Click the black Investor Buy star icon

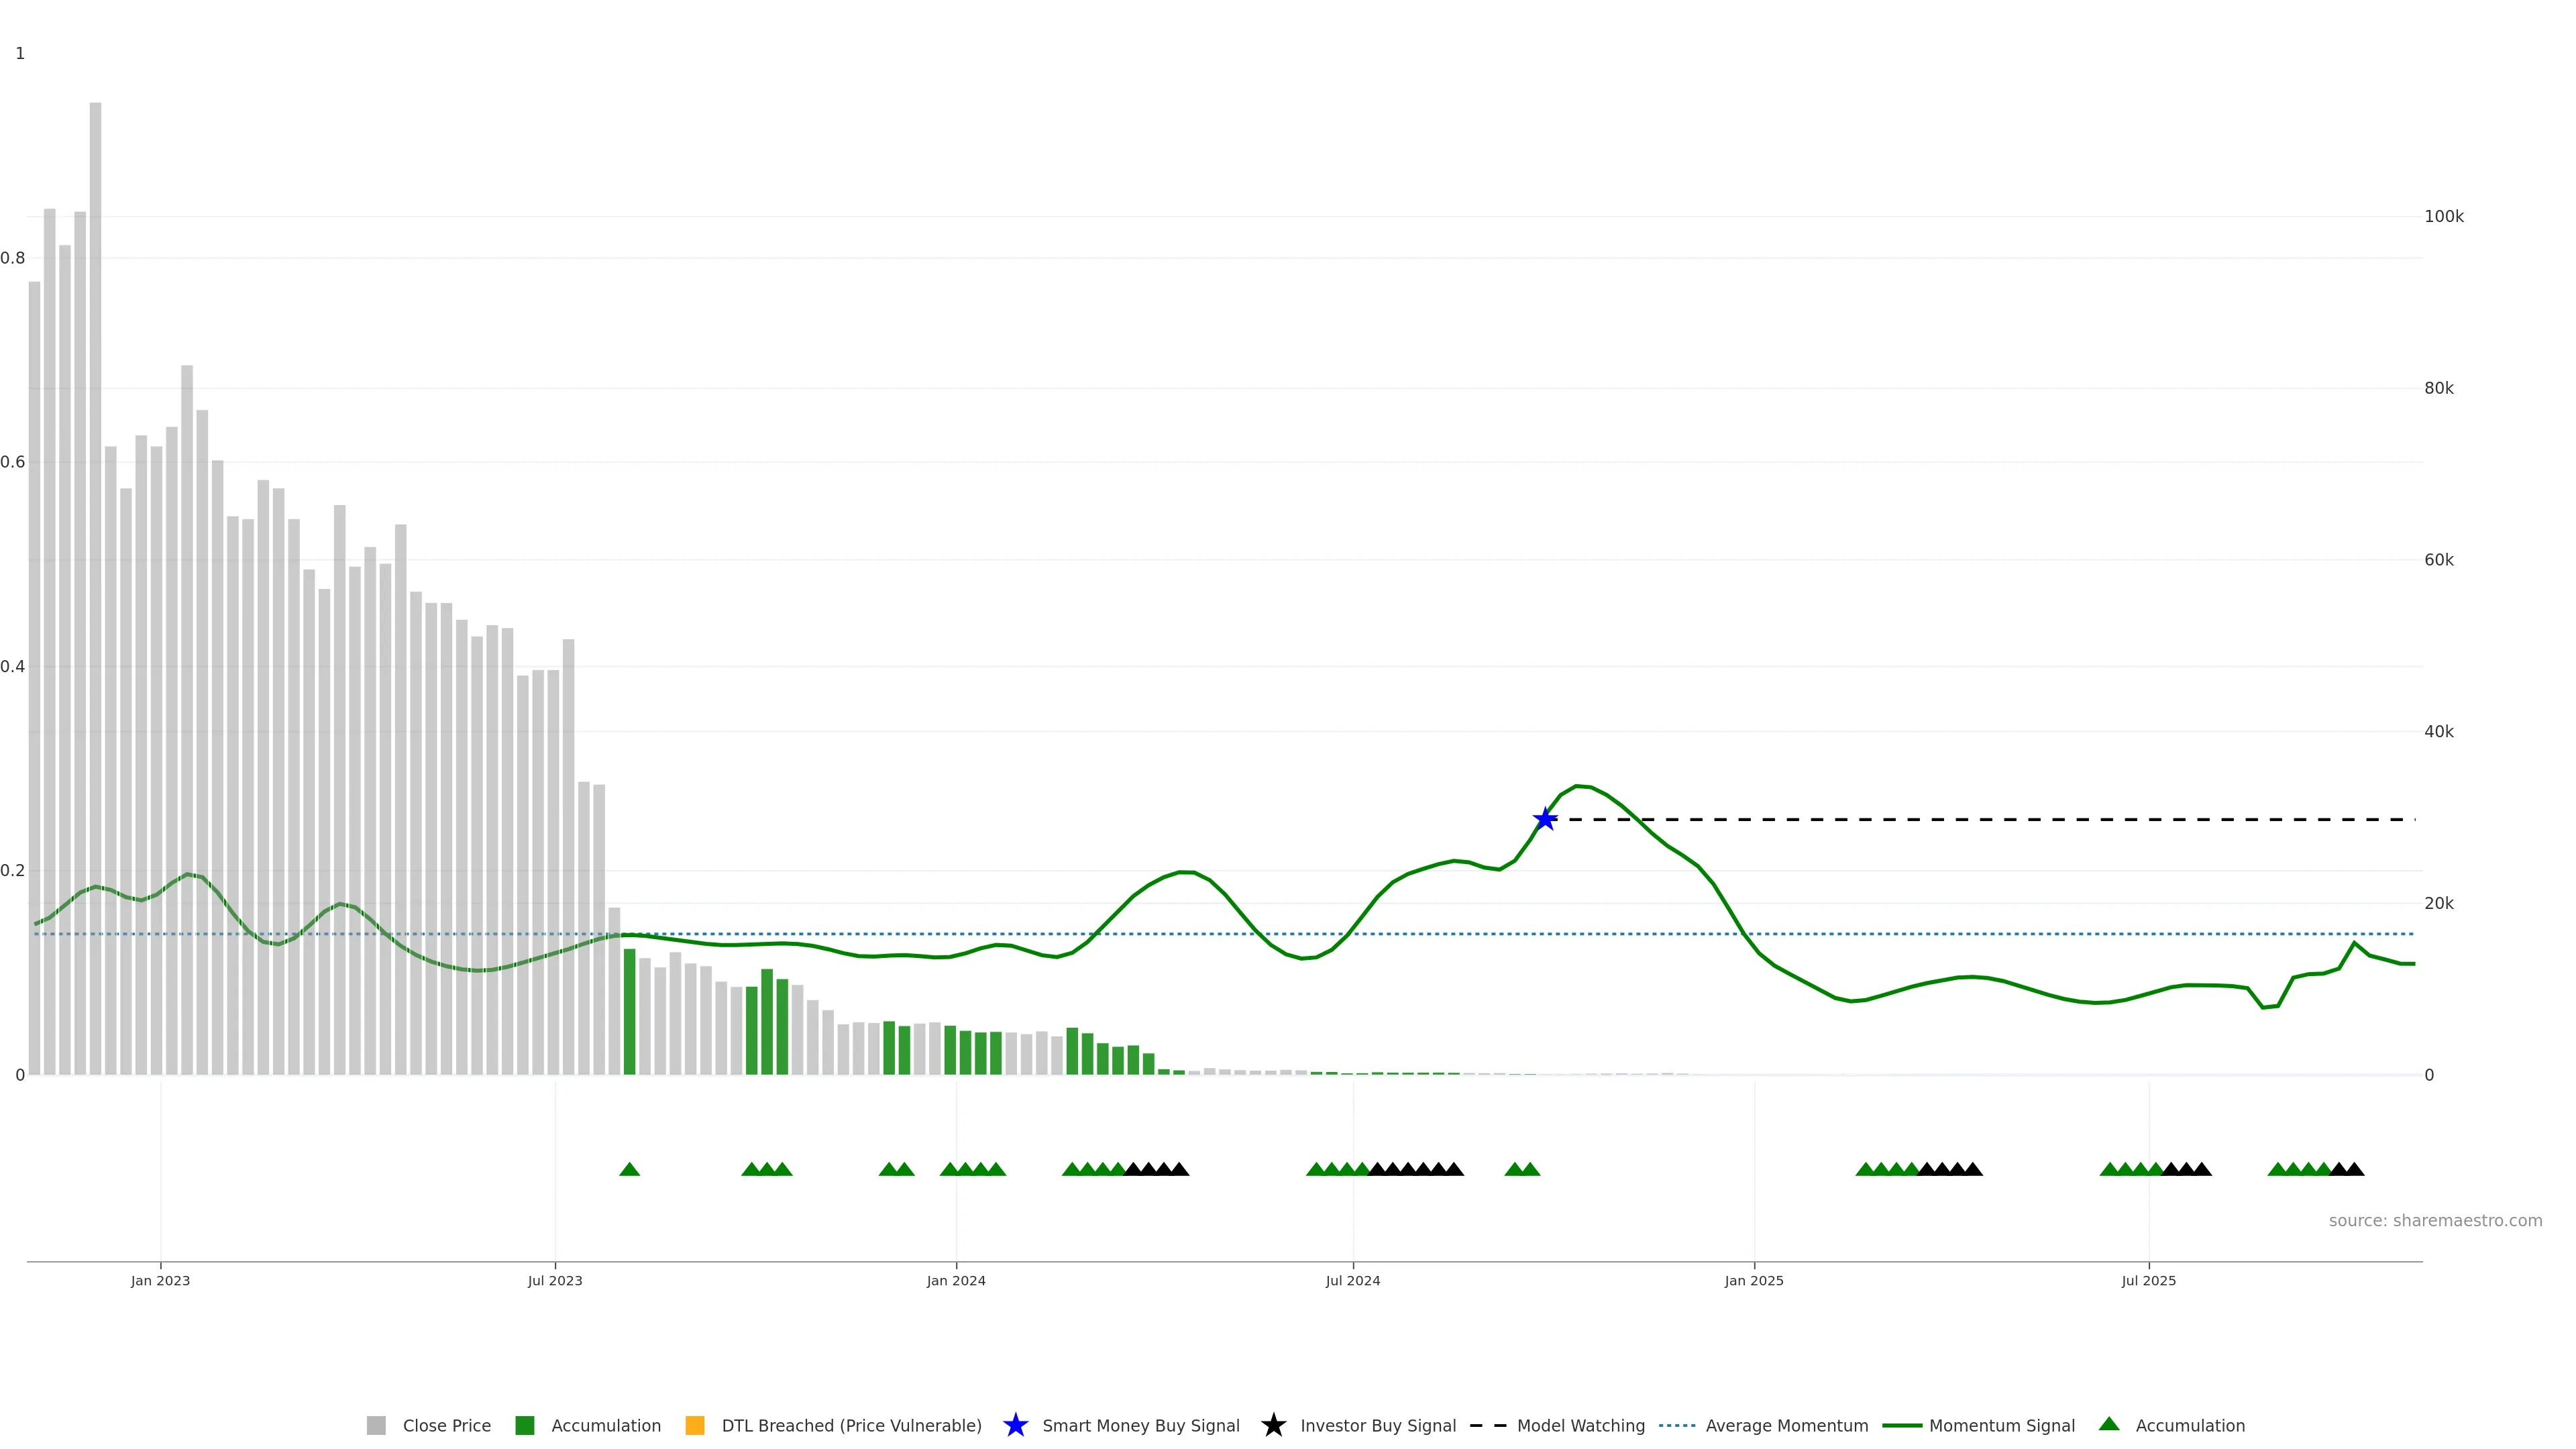point(1273,1426)
